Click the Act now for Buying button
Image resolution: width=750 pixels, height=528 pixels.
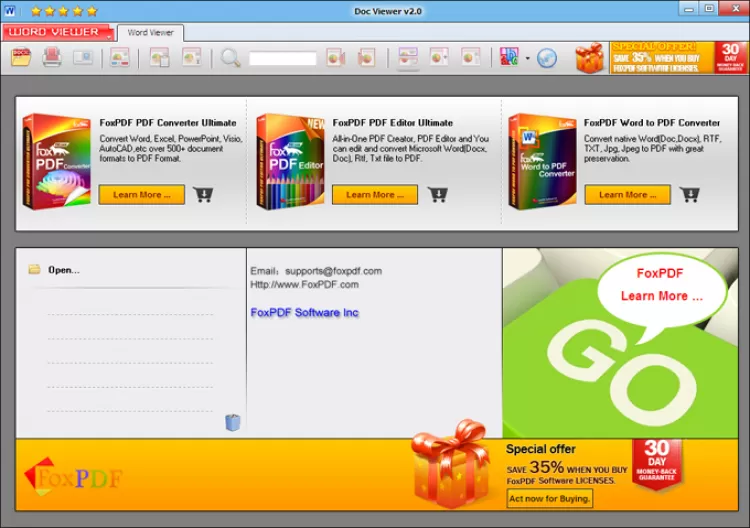[x=550, y=498]
